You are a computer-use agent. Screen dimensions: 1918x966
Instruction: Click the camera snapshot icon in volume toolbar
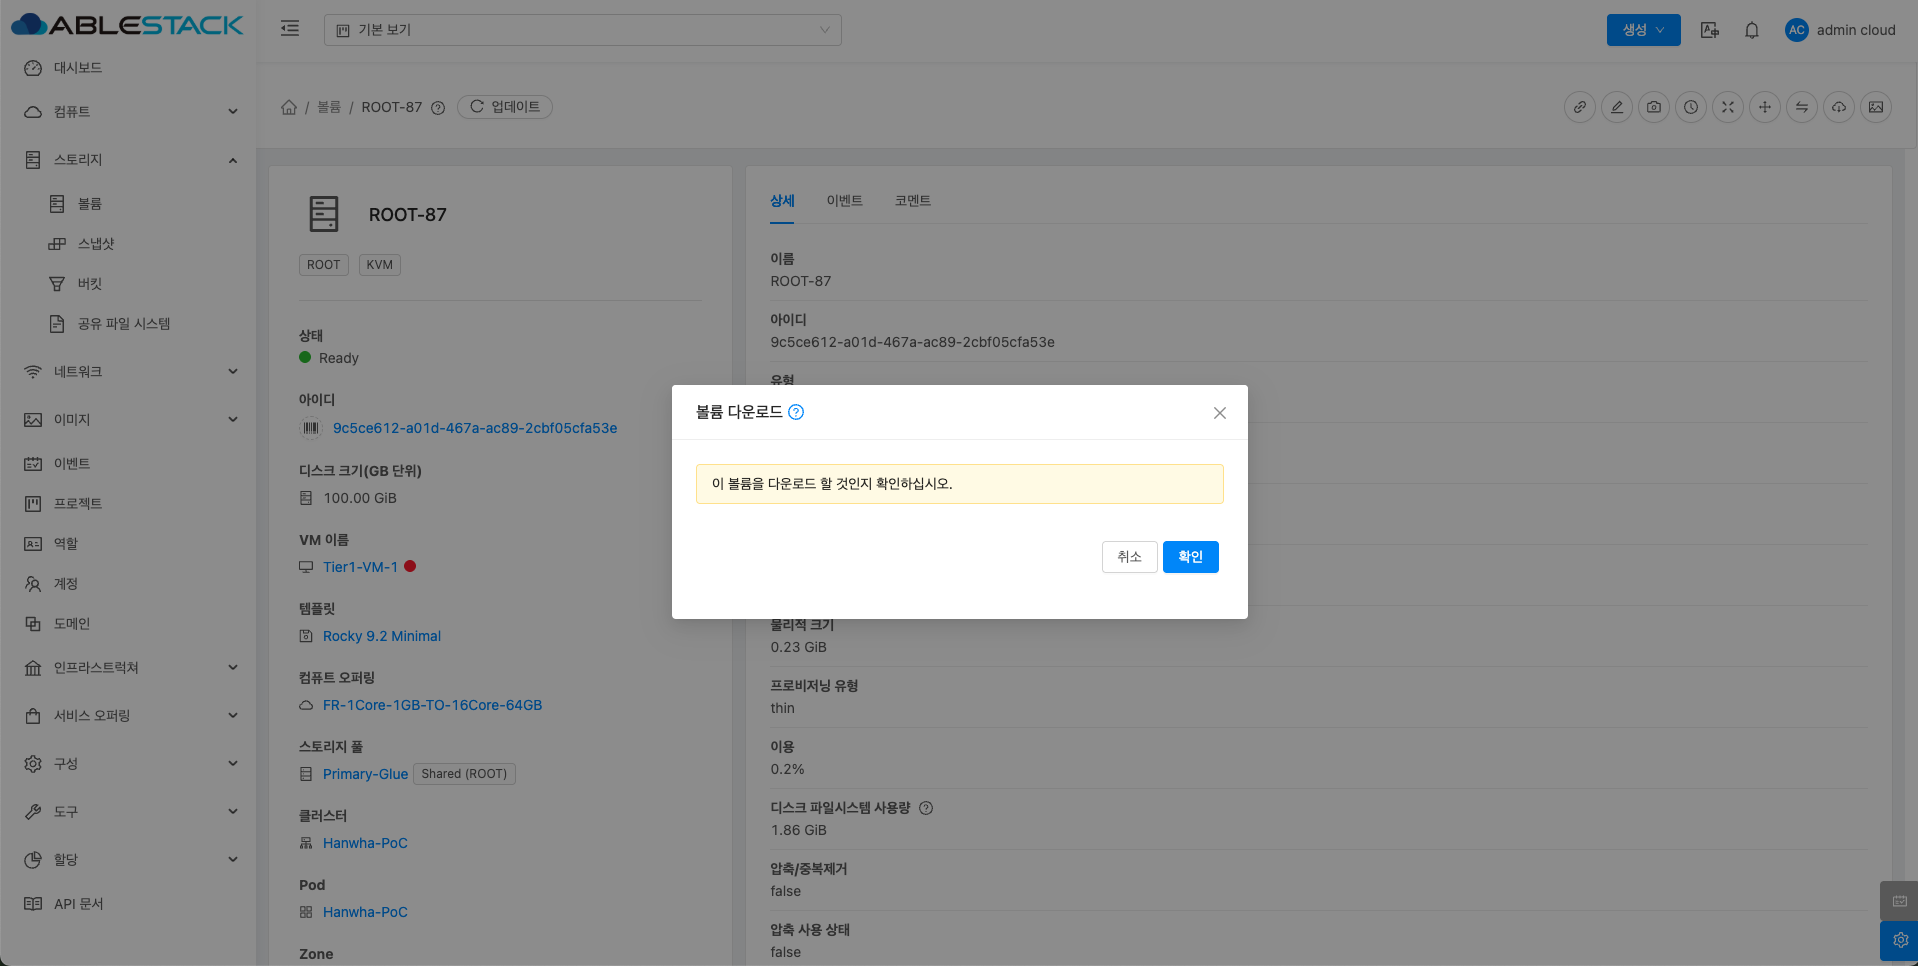click(1654, 107)
